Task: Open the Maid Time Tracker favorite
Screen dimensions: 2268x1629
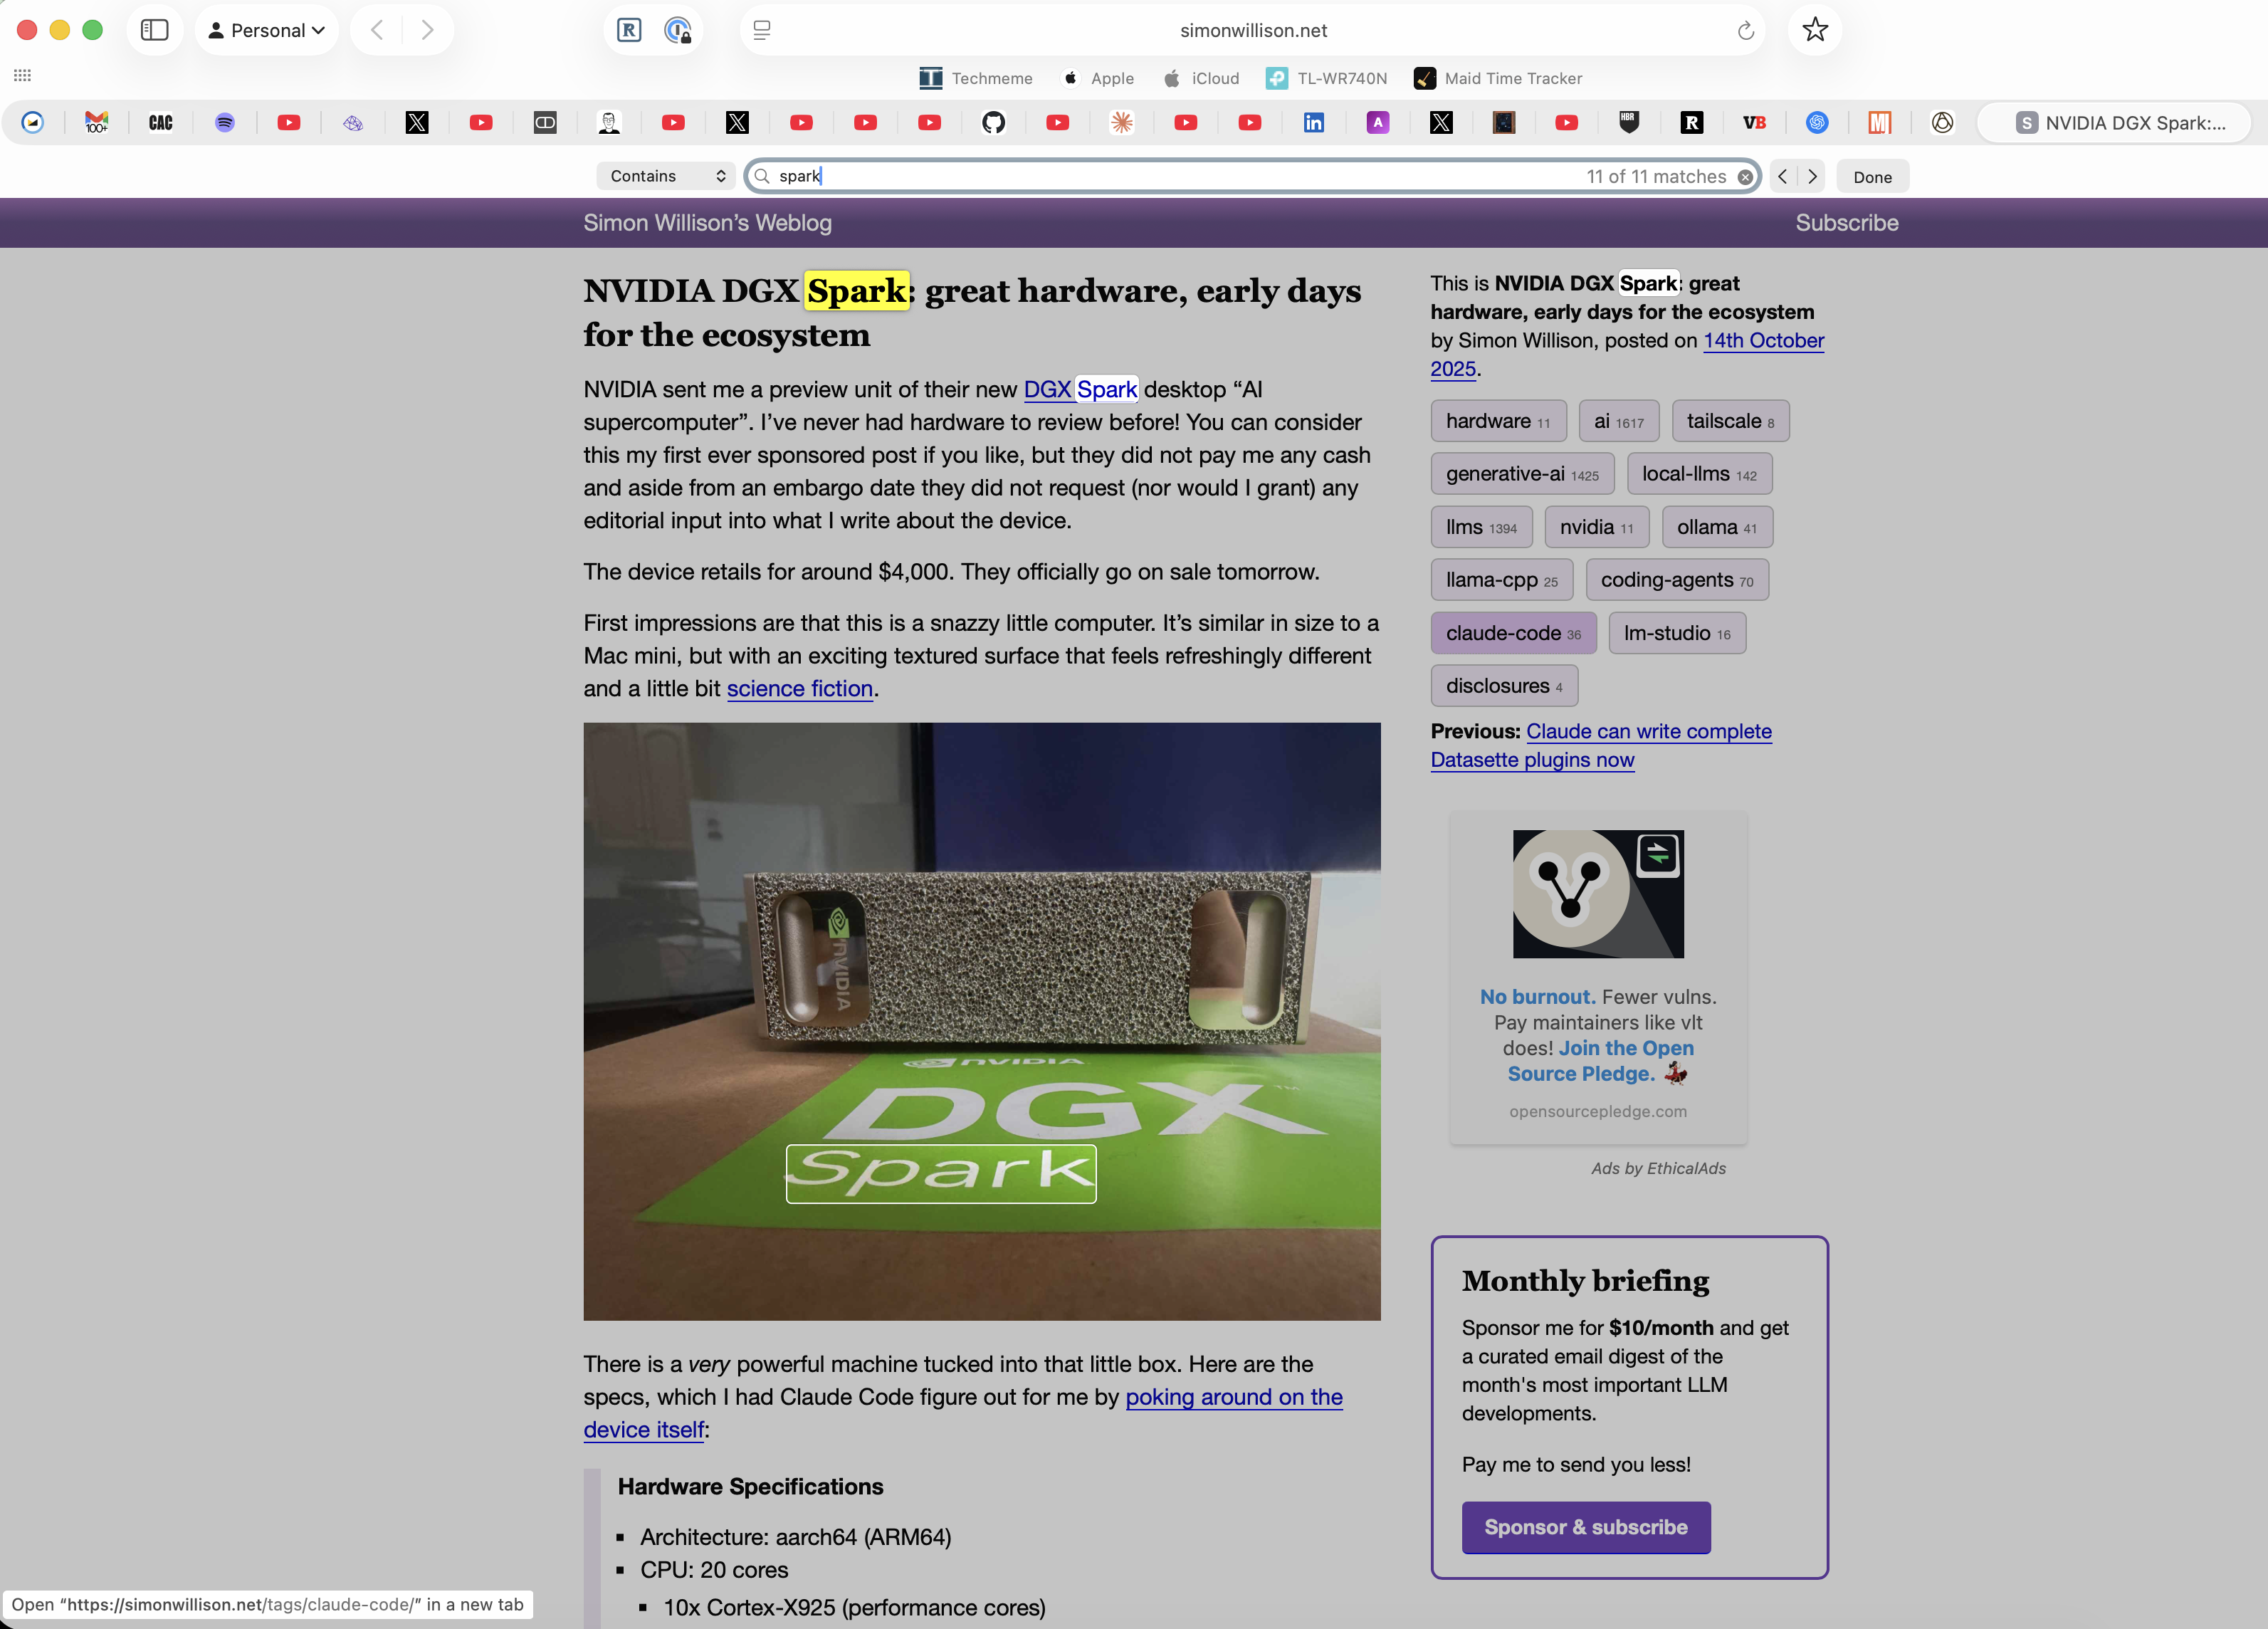Action: point(1498,78)
